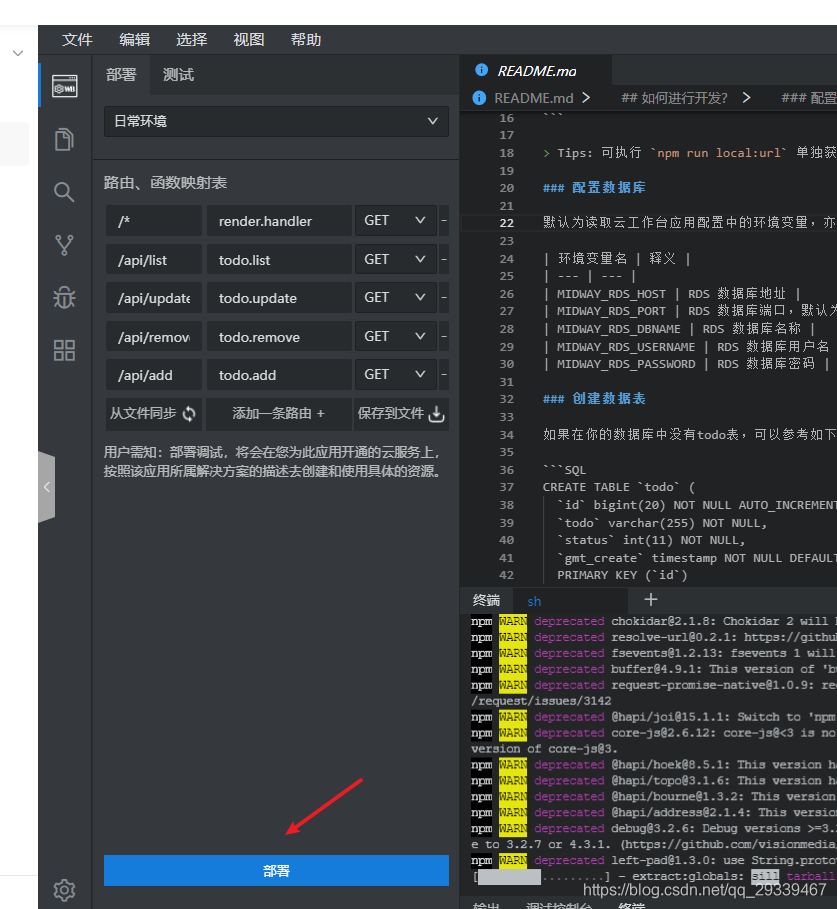Image resolution: width=837 pixels, height=909 pixels.
Task: Click the render.handler function field
Action: point(279,220)
